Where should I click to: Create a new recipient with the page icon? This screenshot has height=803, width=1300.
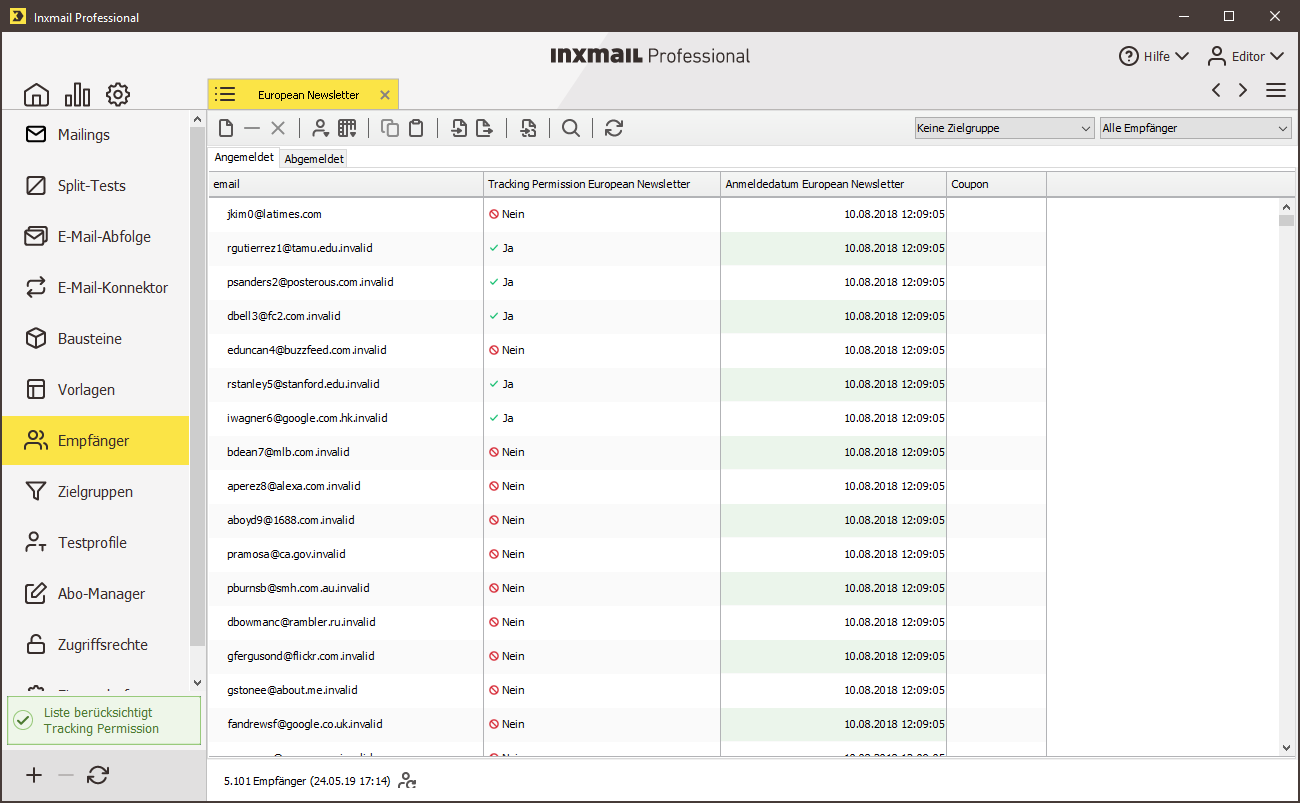(x=226, y=128)
